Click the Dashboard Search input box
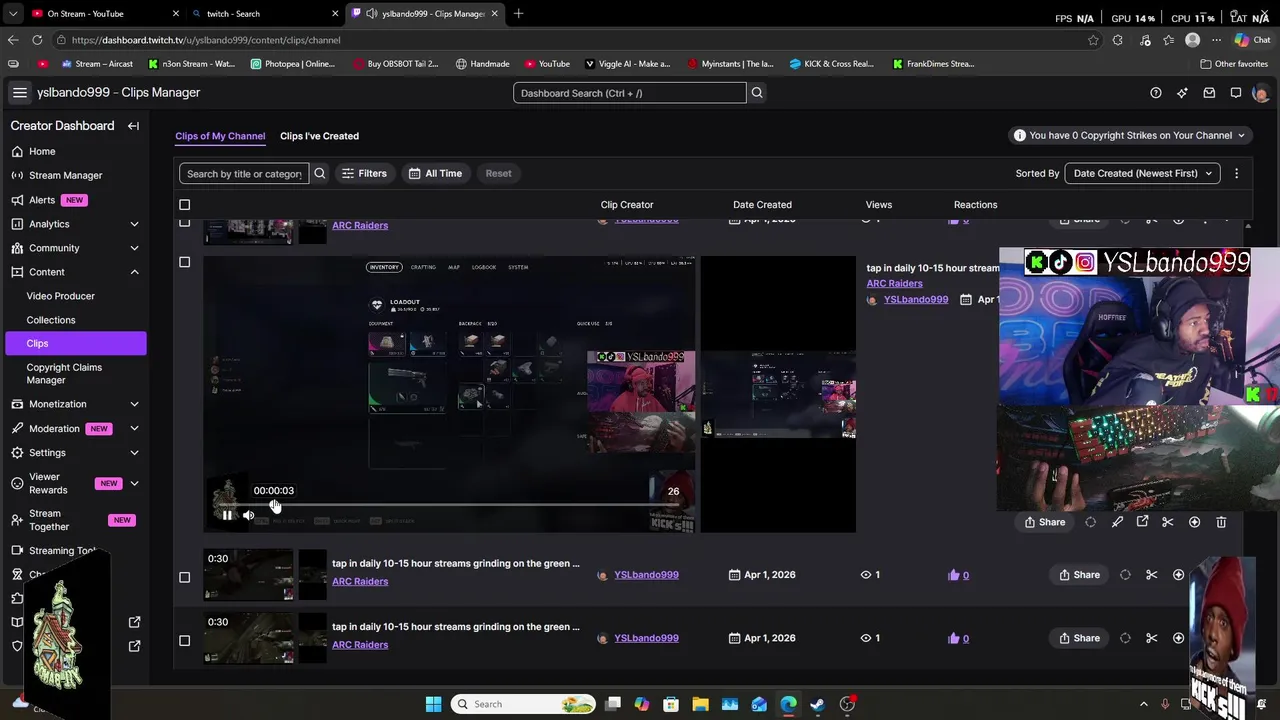This screenshot has height=720, width=1280. [630, 93]
